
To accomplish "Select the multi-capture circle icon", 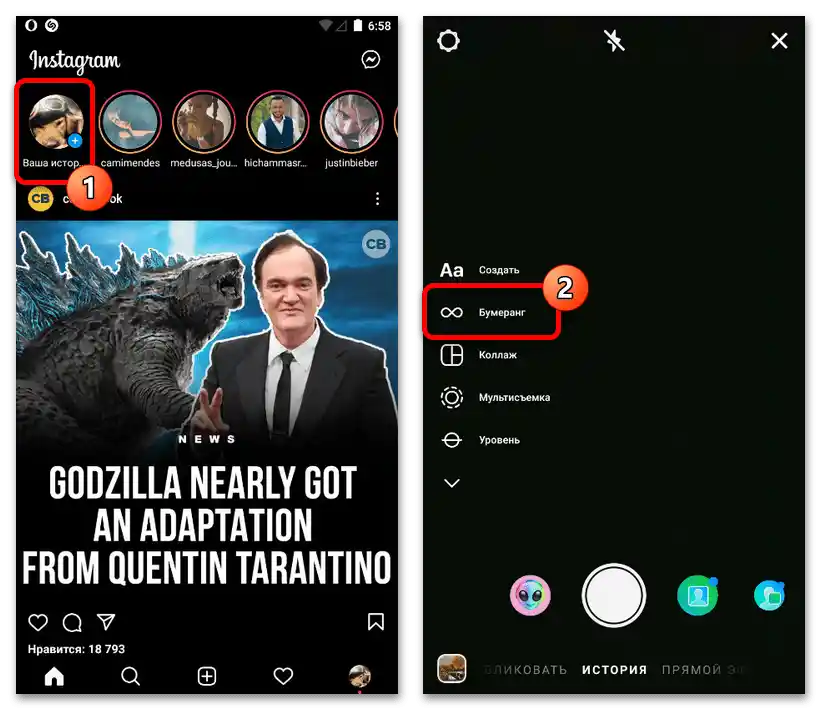I will point(451,397).
